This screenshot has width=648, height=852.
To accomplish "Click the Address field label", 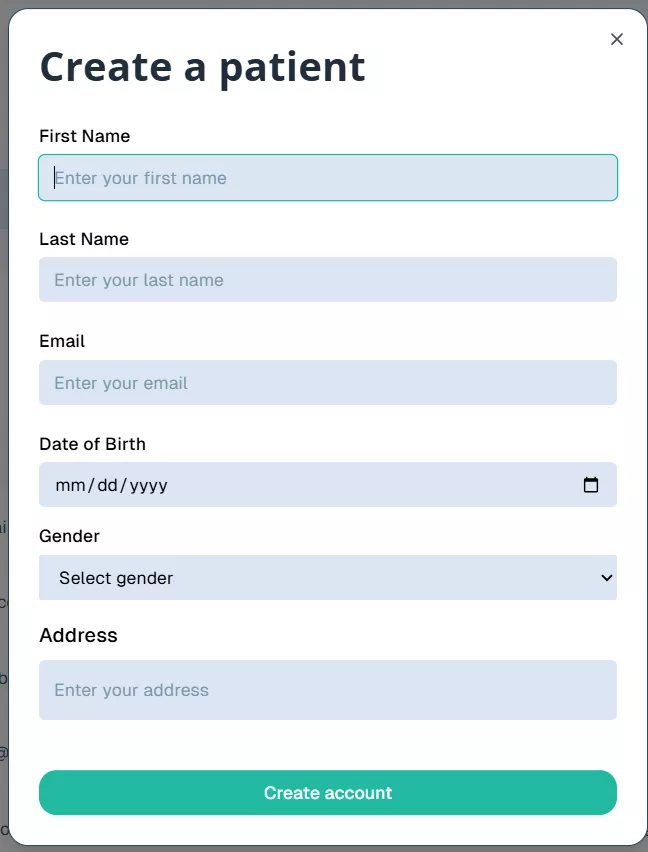I will coord(78,635).
